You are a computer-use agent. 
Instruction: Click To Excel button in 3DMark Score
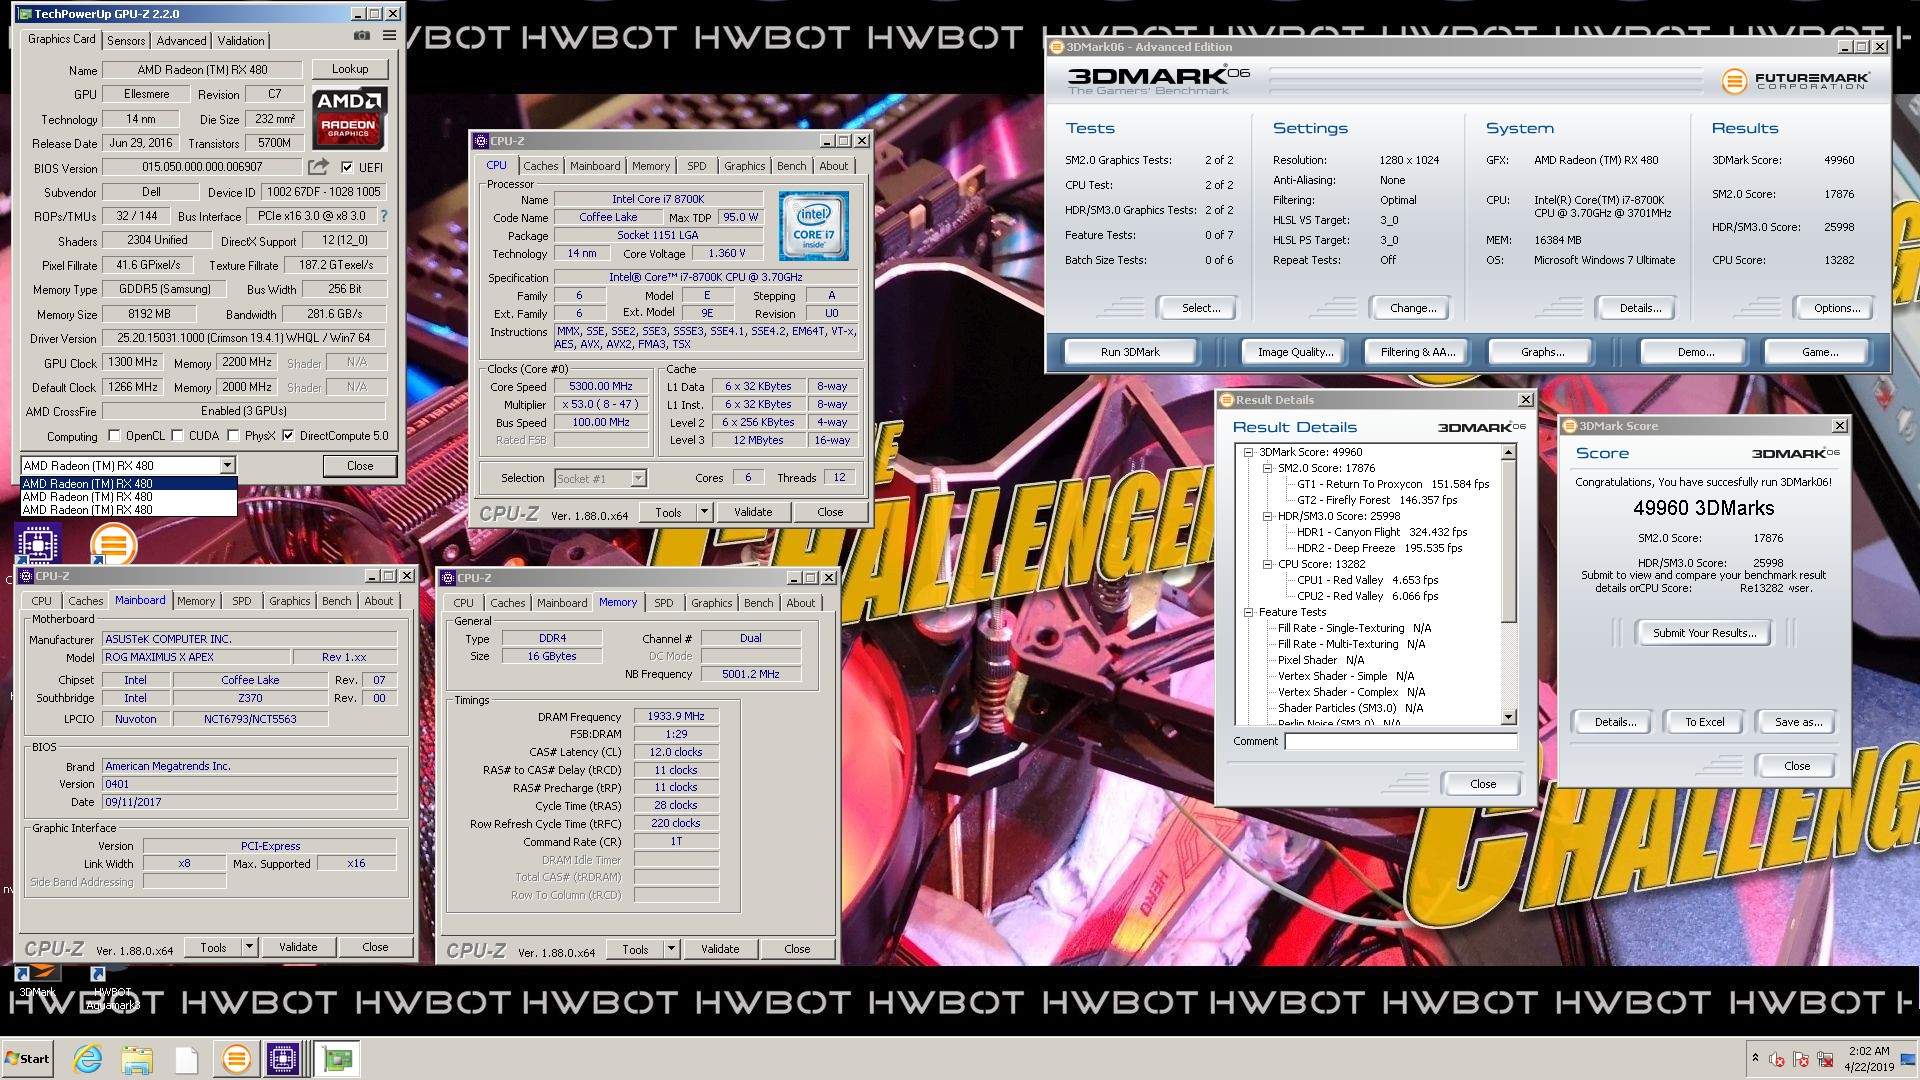(1704, 722)
